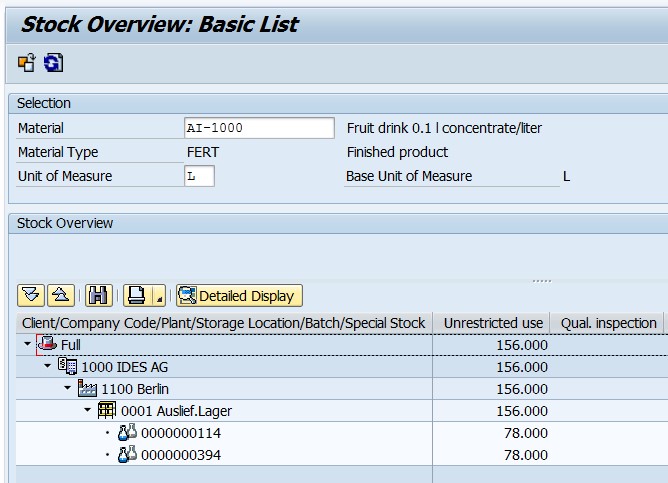The width and height of the screenshot is (668, 483).
Task: Click the Stock Overview section header
Action: tap(65, 223)
